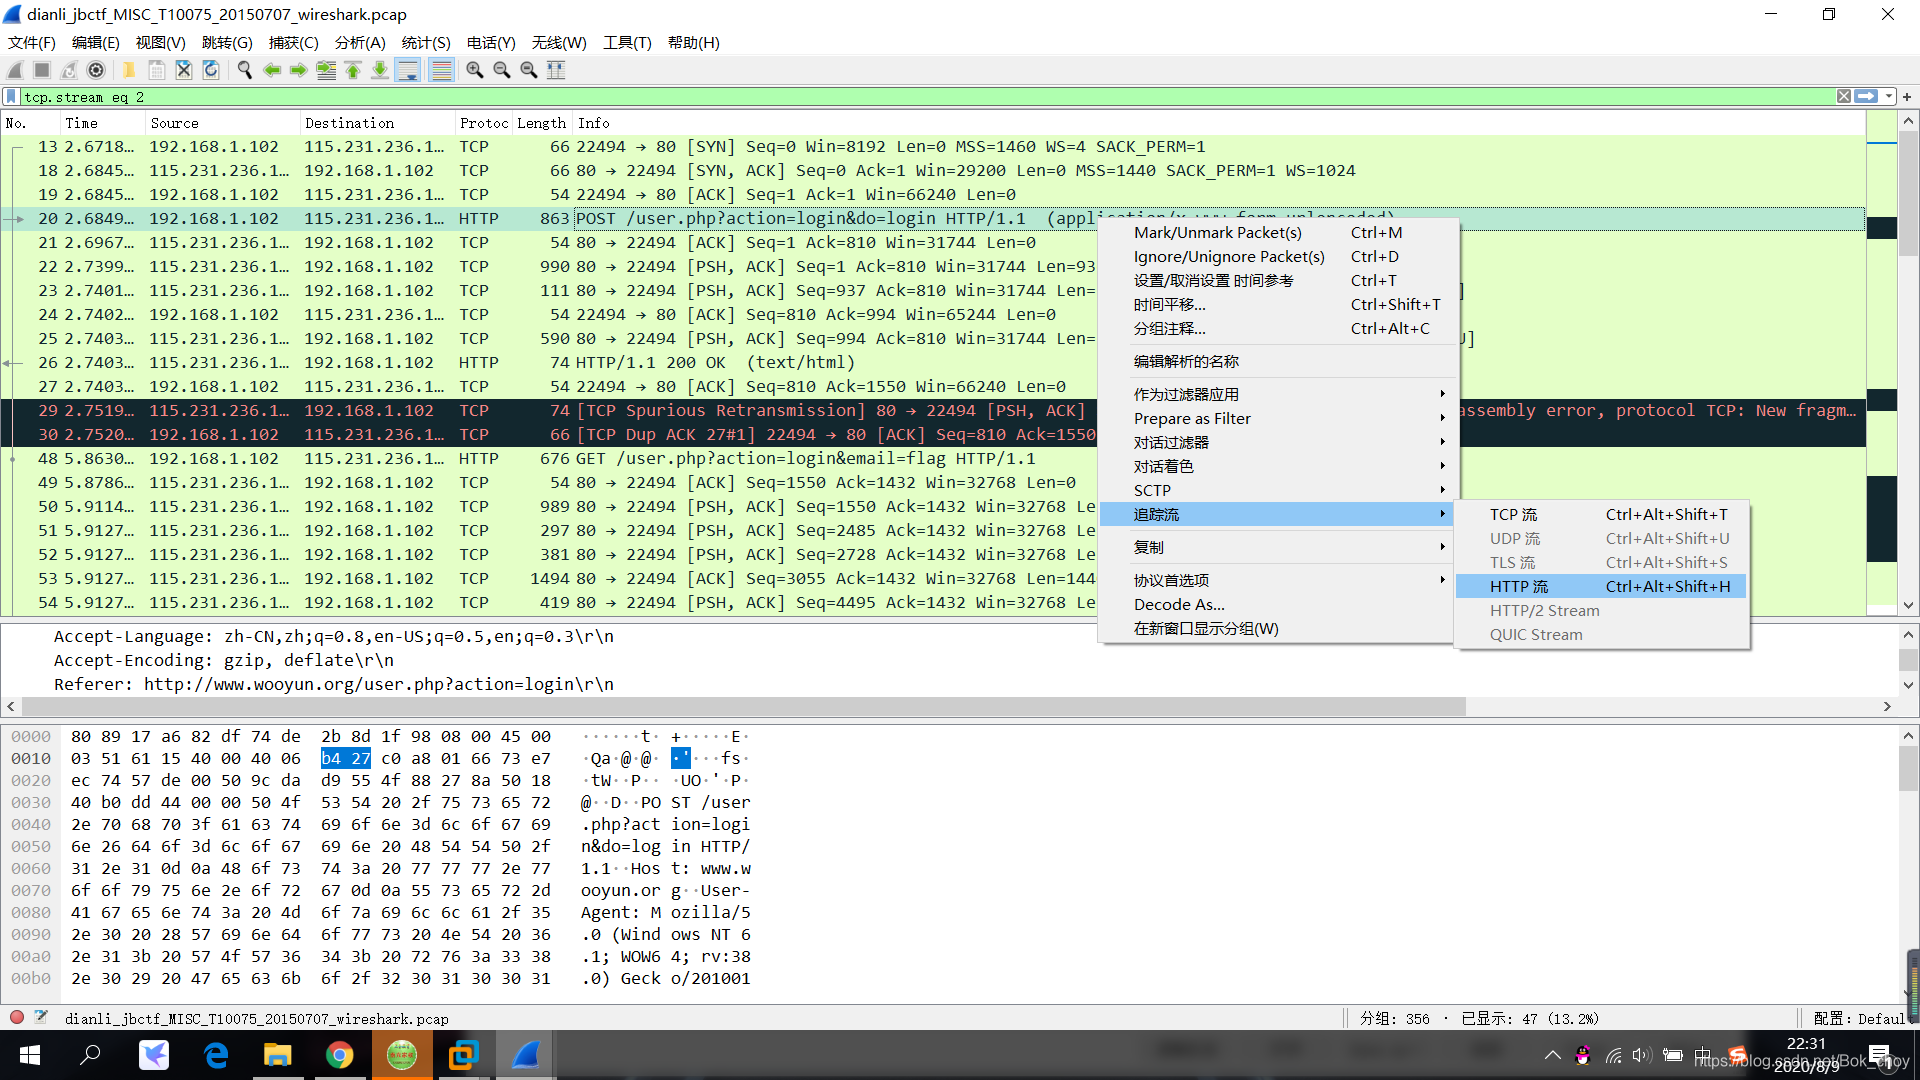
Task: Click Decode As... menu entry
Action: [x=1277, y=605]
